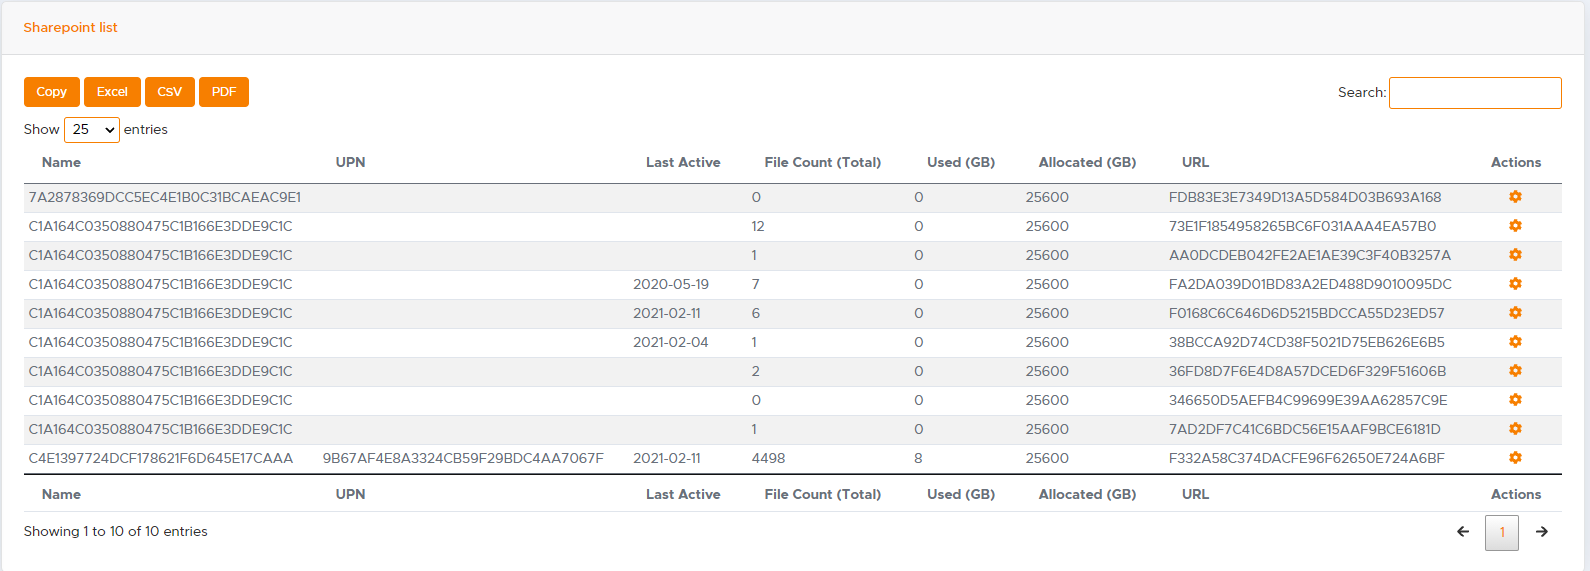Sort by Last Active column header
The width and height of the screenshot is (1590, 571).
683,162
